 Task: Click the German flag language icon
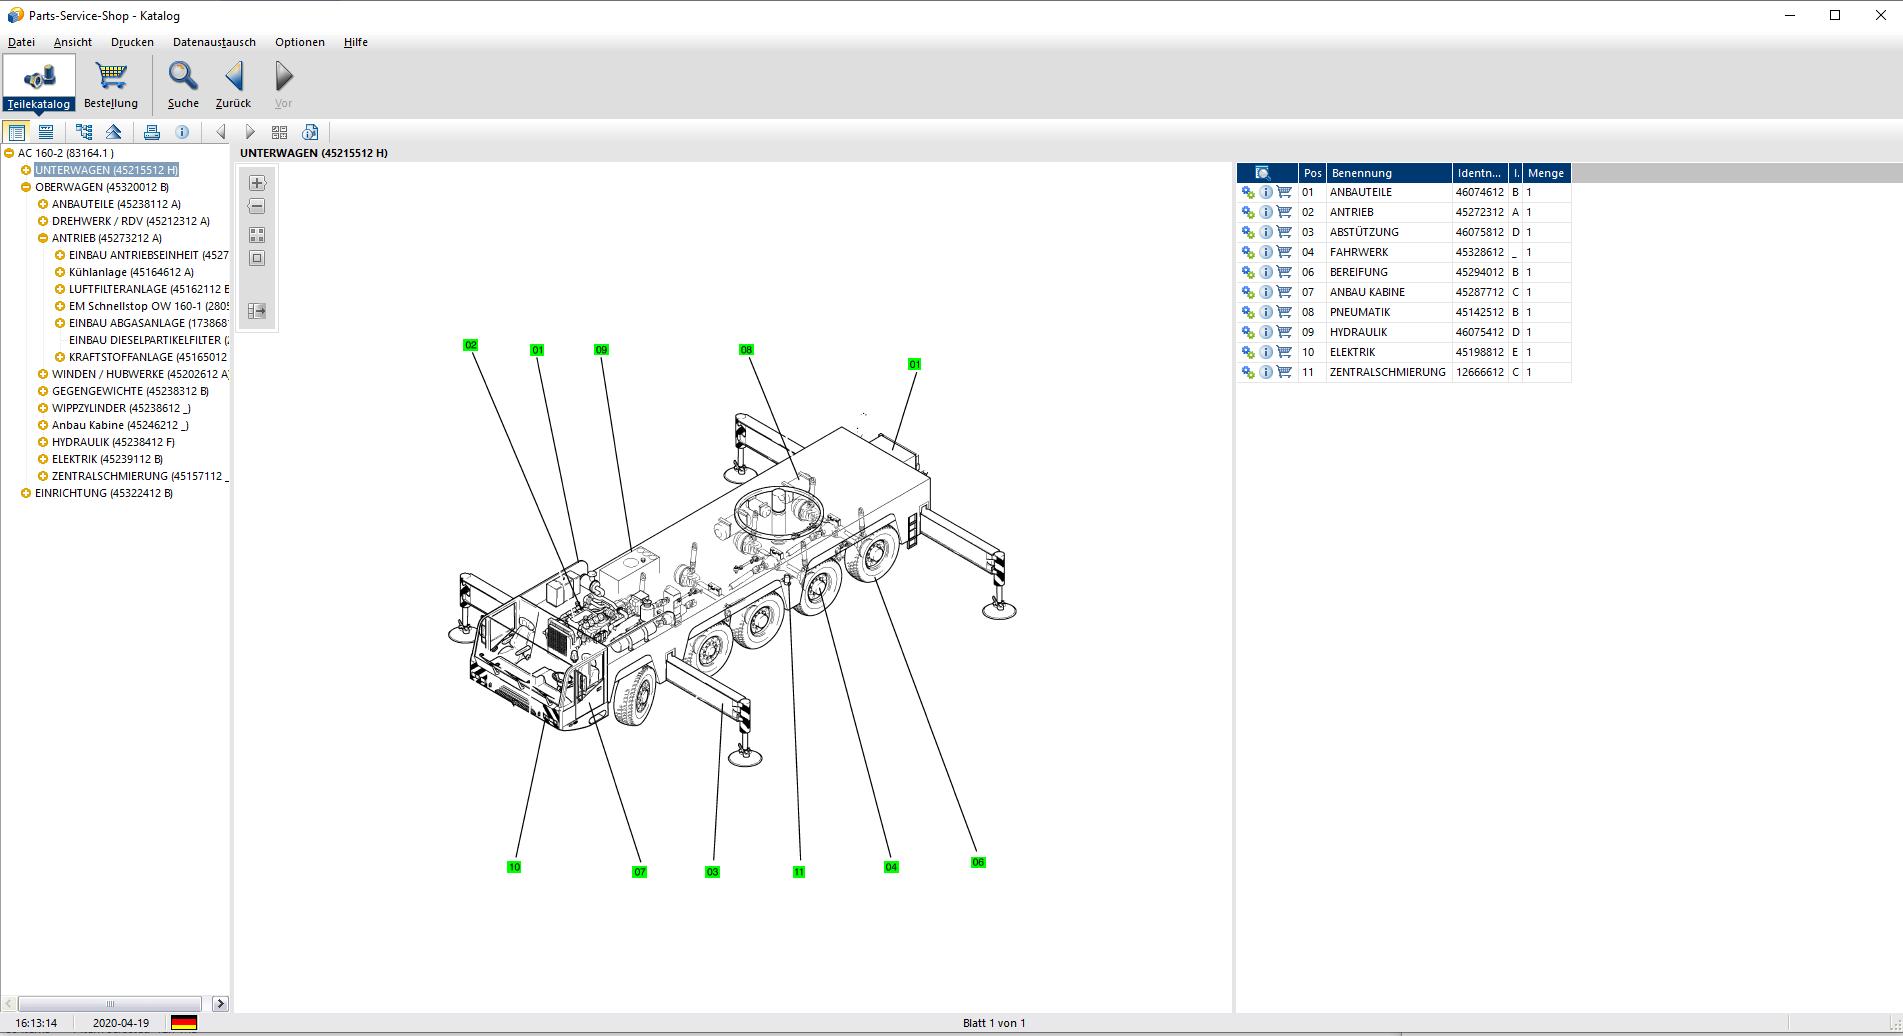click(184, 1023)
